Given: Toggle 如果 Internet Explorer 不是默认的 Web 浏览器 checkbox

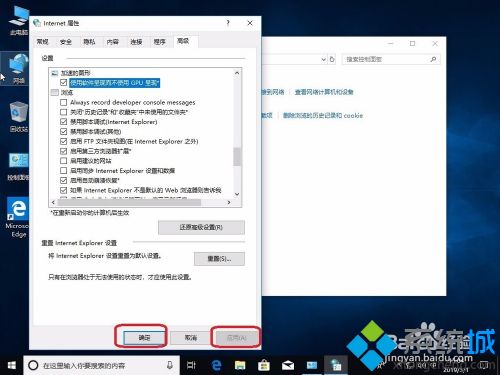Looking at the screenshot, I should click(x=64, y=190).
